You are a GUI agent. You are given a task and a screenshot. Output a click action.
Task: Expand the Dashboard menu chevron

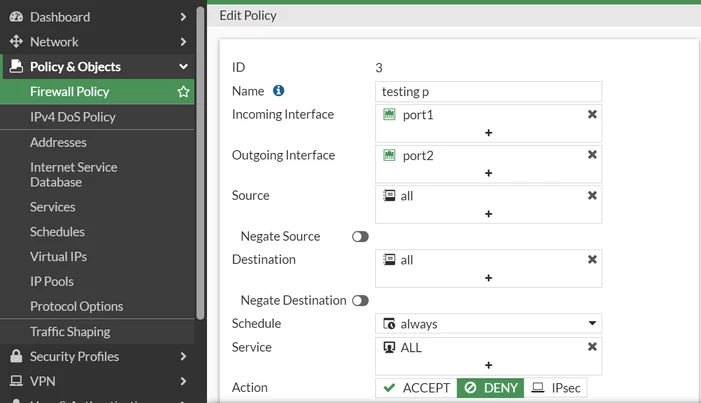pyautogui.click(x=183, y=17)
